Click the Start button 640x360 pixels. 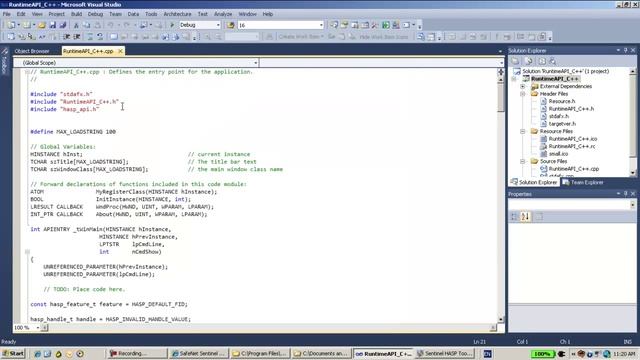tap(13, 353)
